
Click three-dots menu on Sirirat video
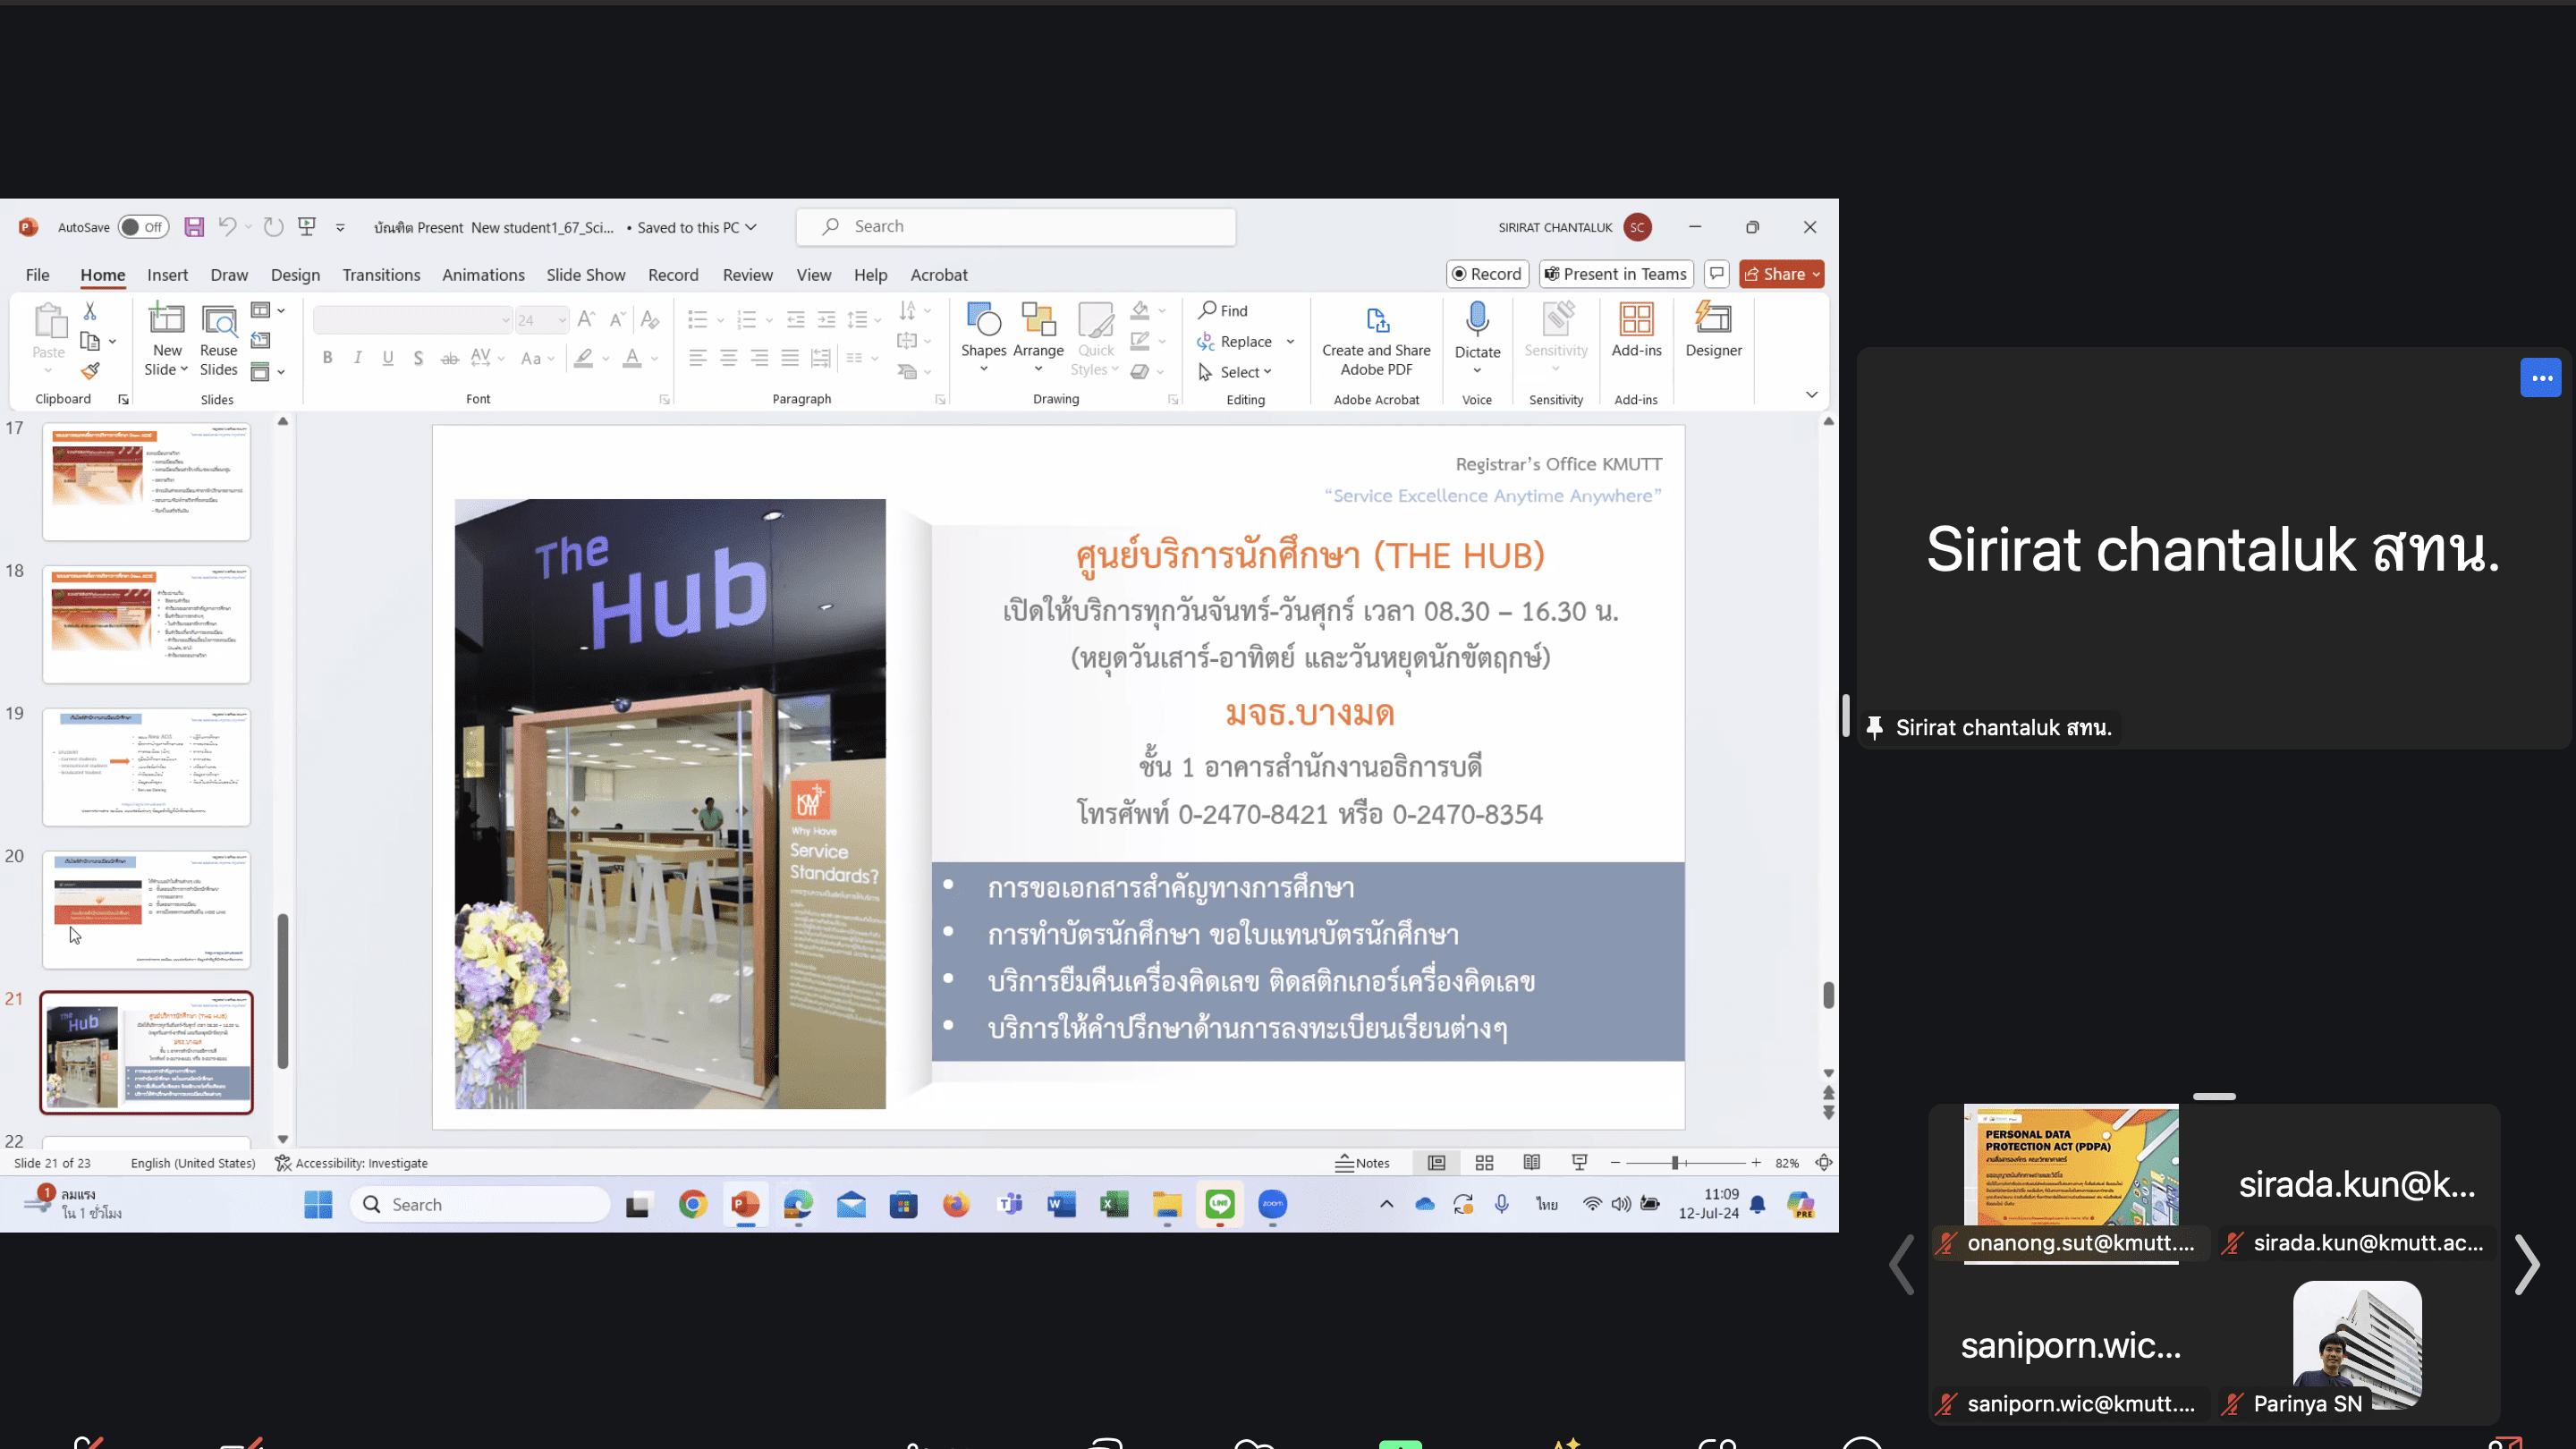point(2541,378)
